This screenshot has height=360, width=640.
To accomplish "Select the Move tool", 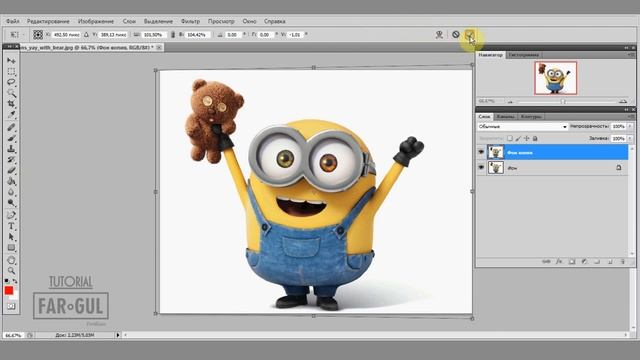I will coord(11,61).
